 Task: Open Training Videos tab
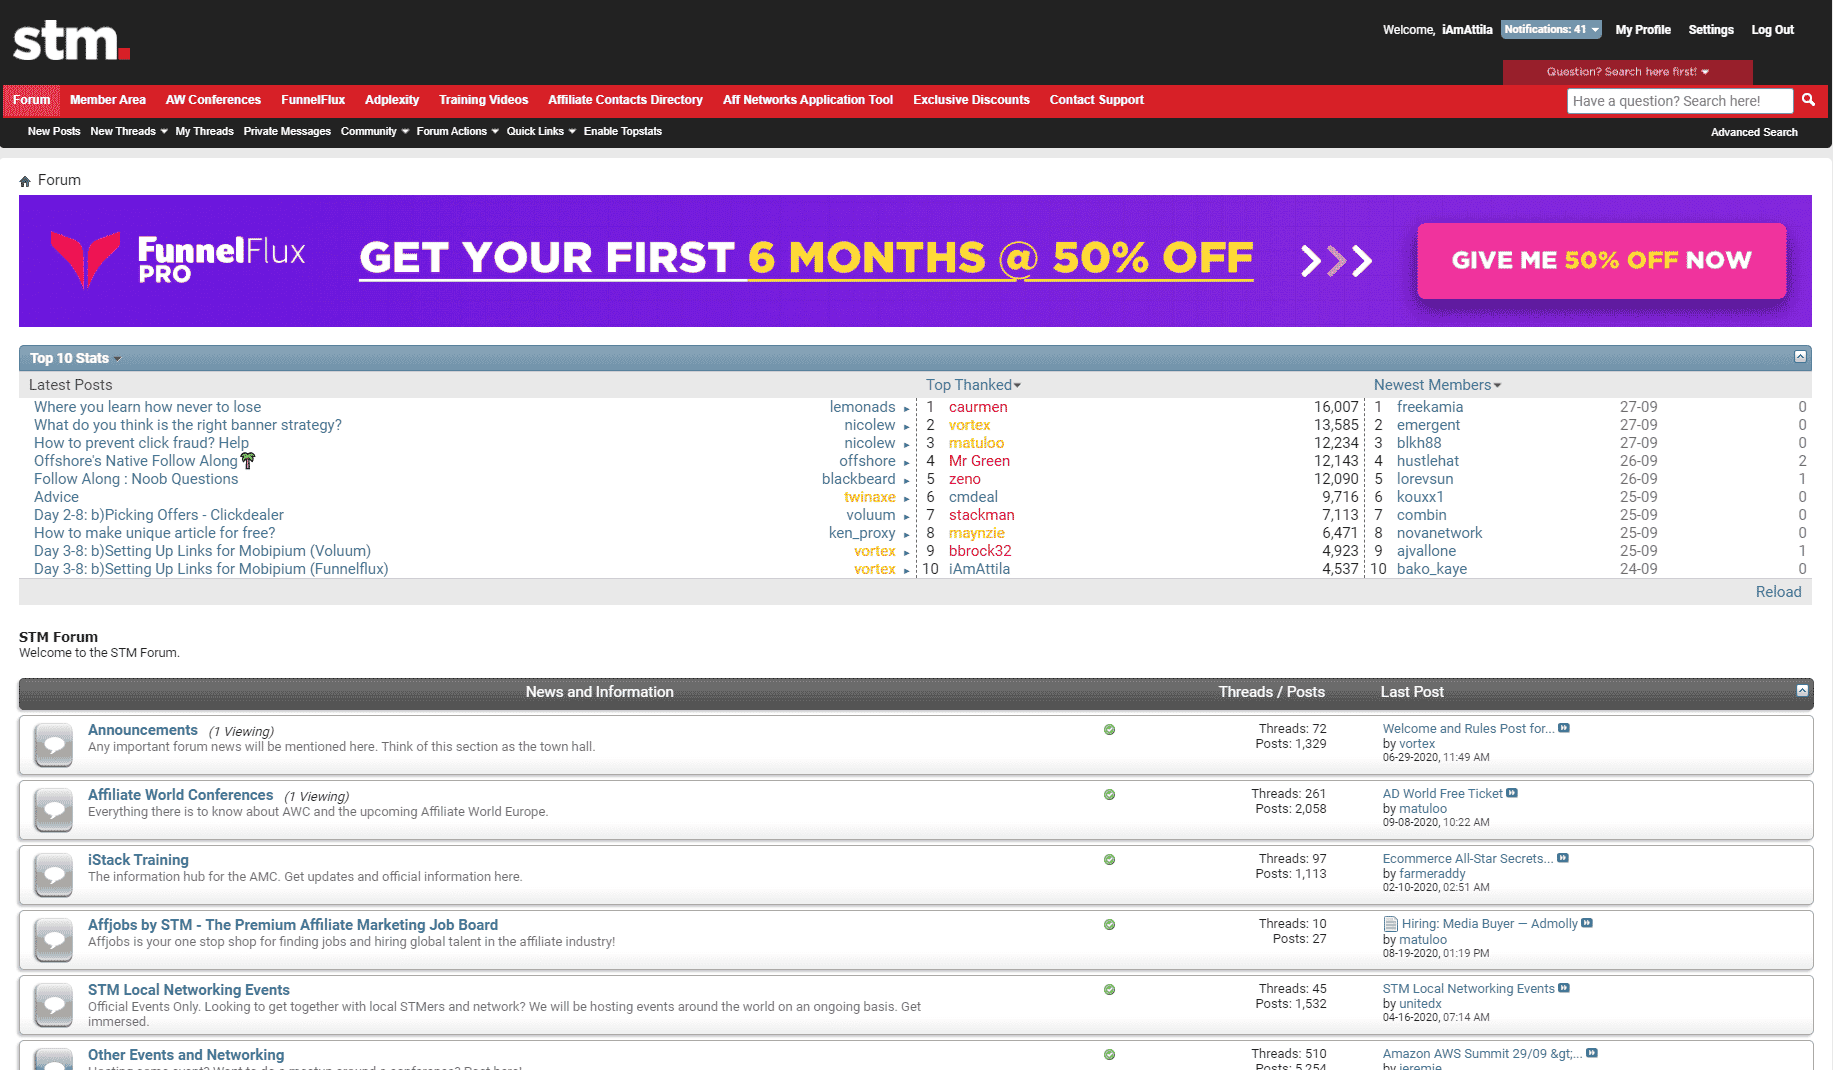click(483, 100)
